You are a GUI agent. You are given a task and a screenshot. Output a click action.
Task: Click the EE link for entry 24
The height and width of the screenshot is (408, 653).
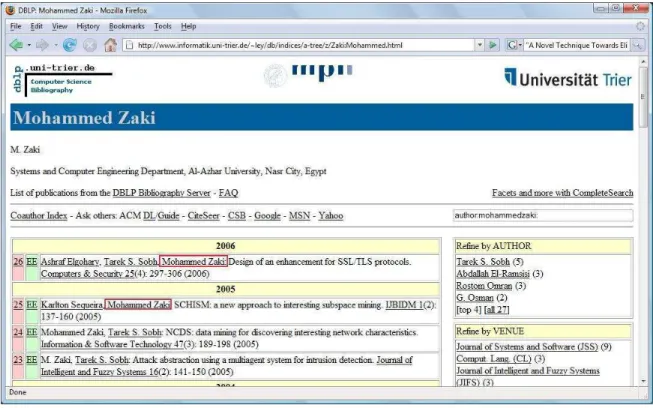pyautogui.click(x=32, y=332)
